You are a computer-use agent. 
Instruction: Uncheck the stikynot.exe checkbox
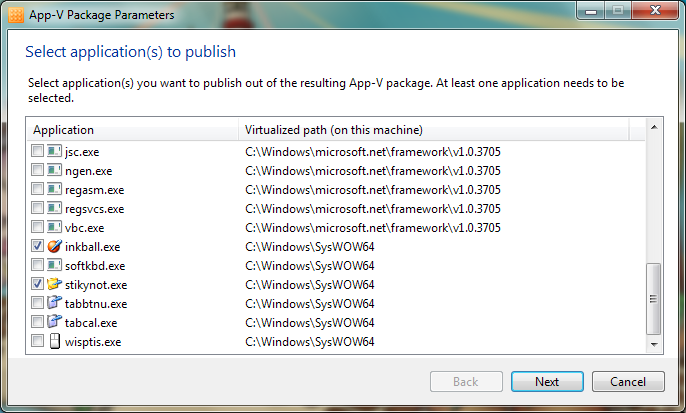tap(38, 284)
